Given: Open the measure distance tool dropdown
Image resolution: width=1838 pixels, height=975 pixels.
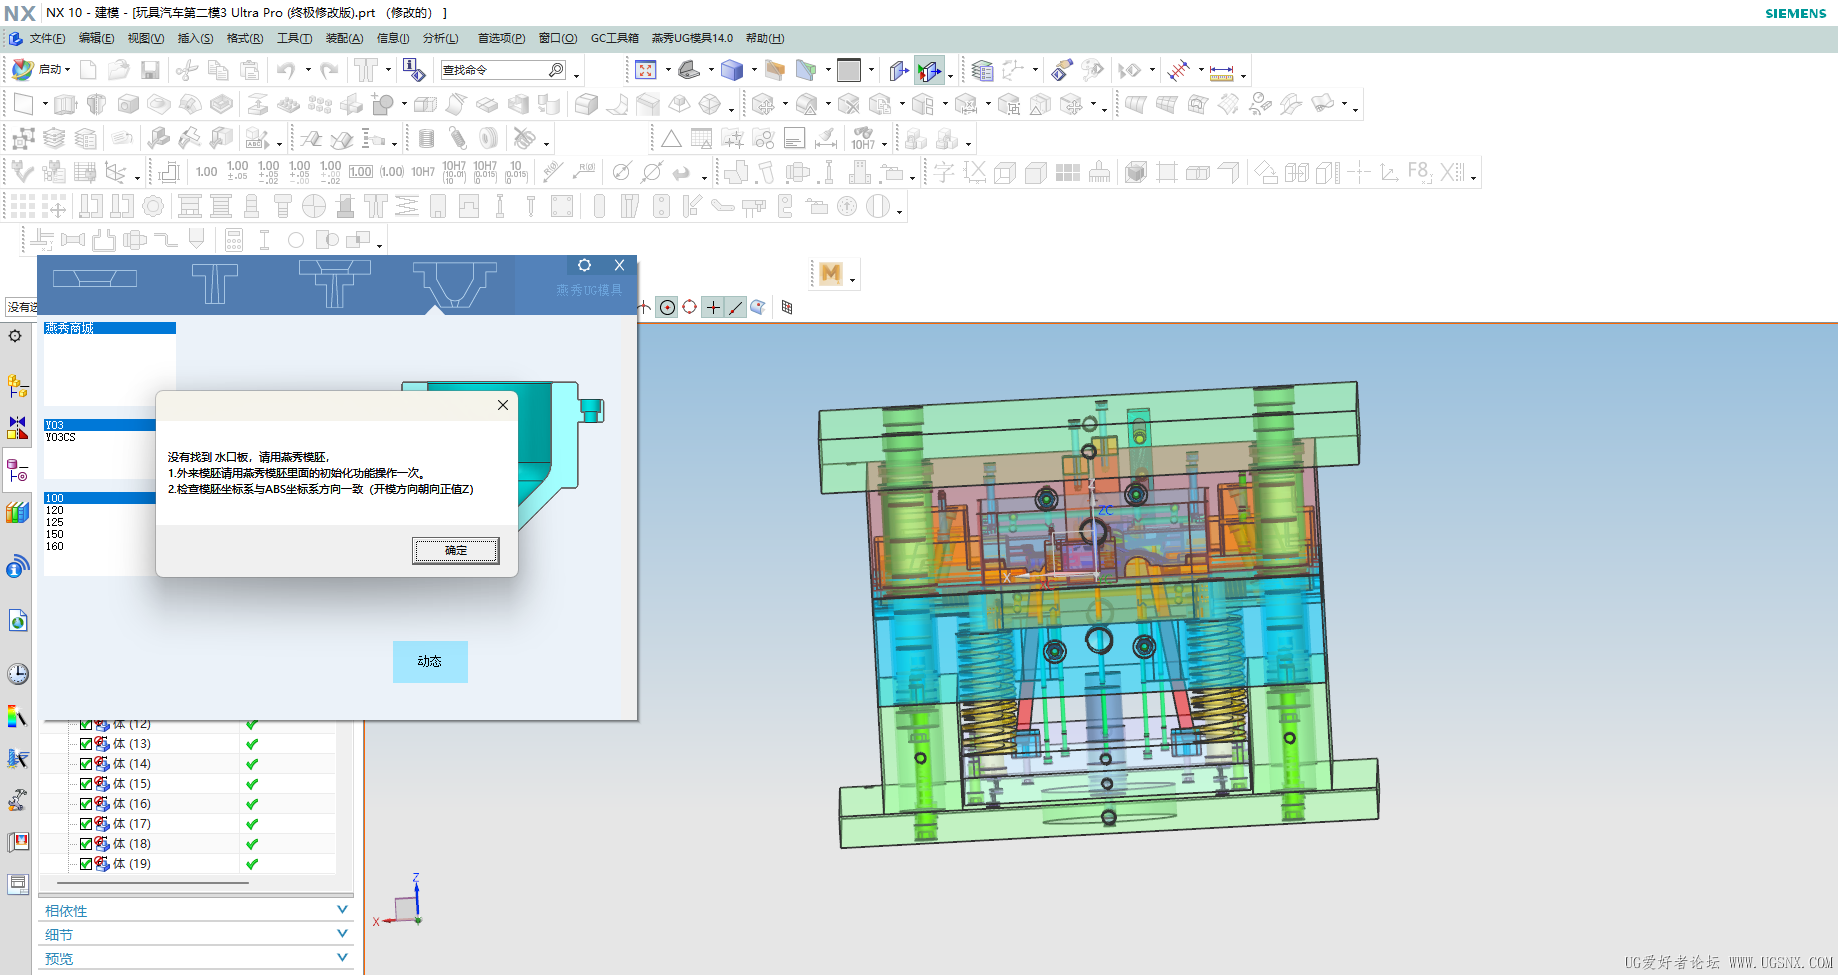Looking at the screenshot, I should click(1243, 74).
